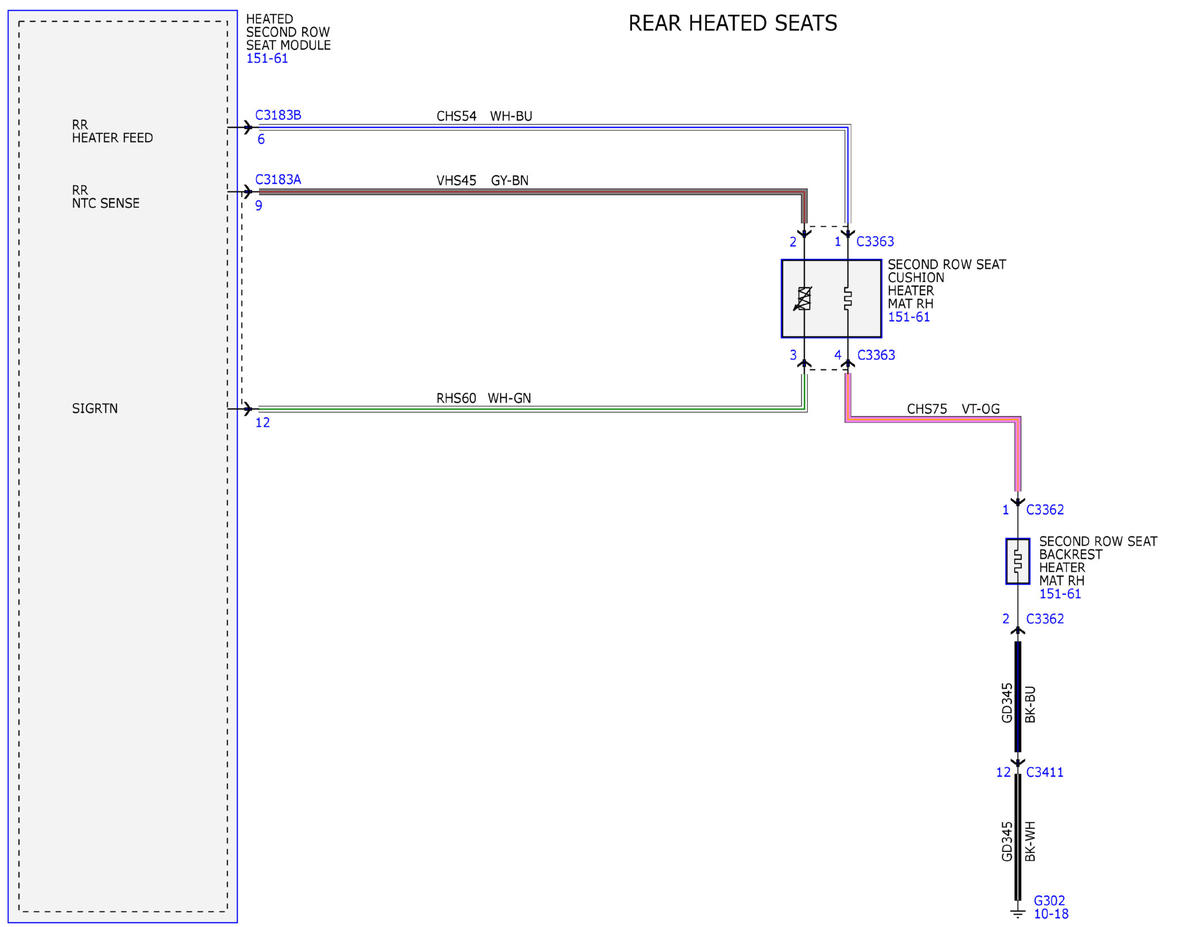Open the C3362 pin 1 connector link
Image resolution: width=1200 pixels, height=927 pixels.
tap(1045, 510)
